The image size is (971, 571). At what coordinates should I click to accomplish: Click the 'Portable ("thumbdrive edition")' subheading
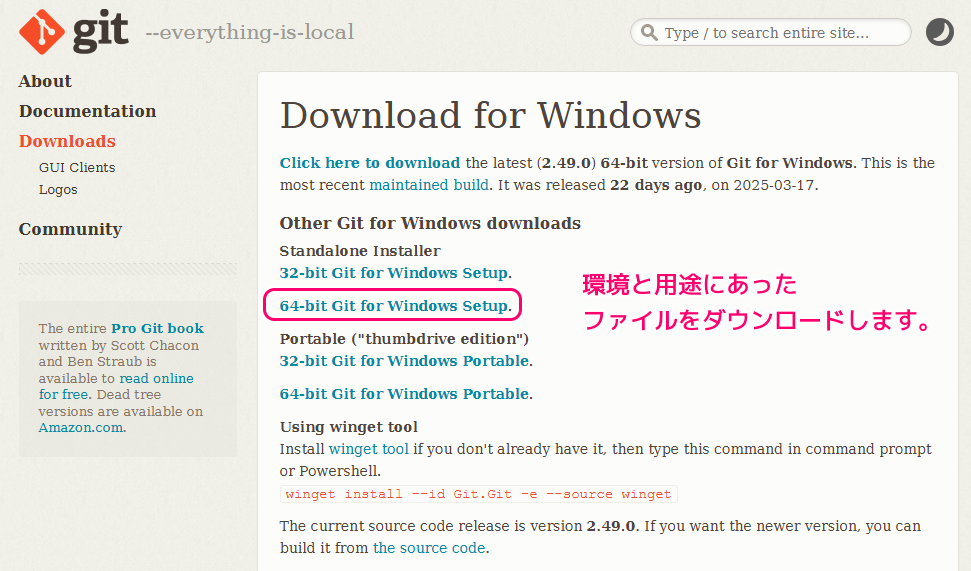pyautogui.click(x=404, y=339)
